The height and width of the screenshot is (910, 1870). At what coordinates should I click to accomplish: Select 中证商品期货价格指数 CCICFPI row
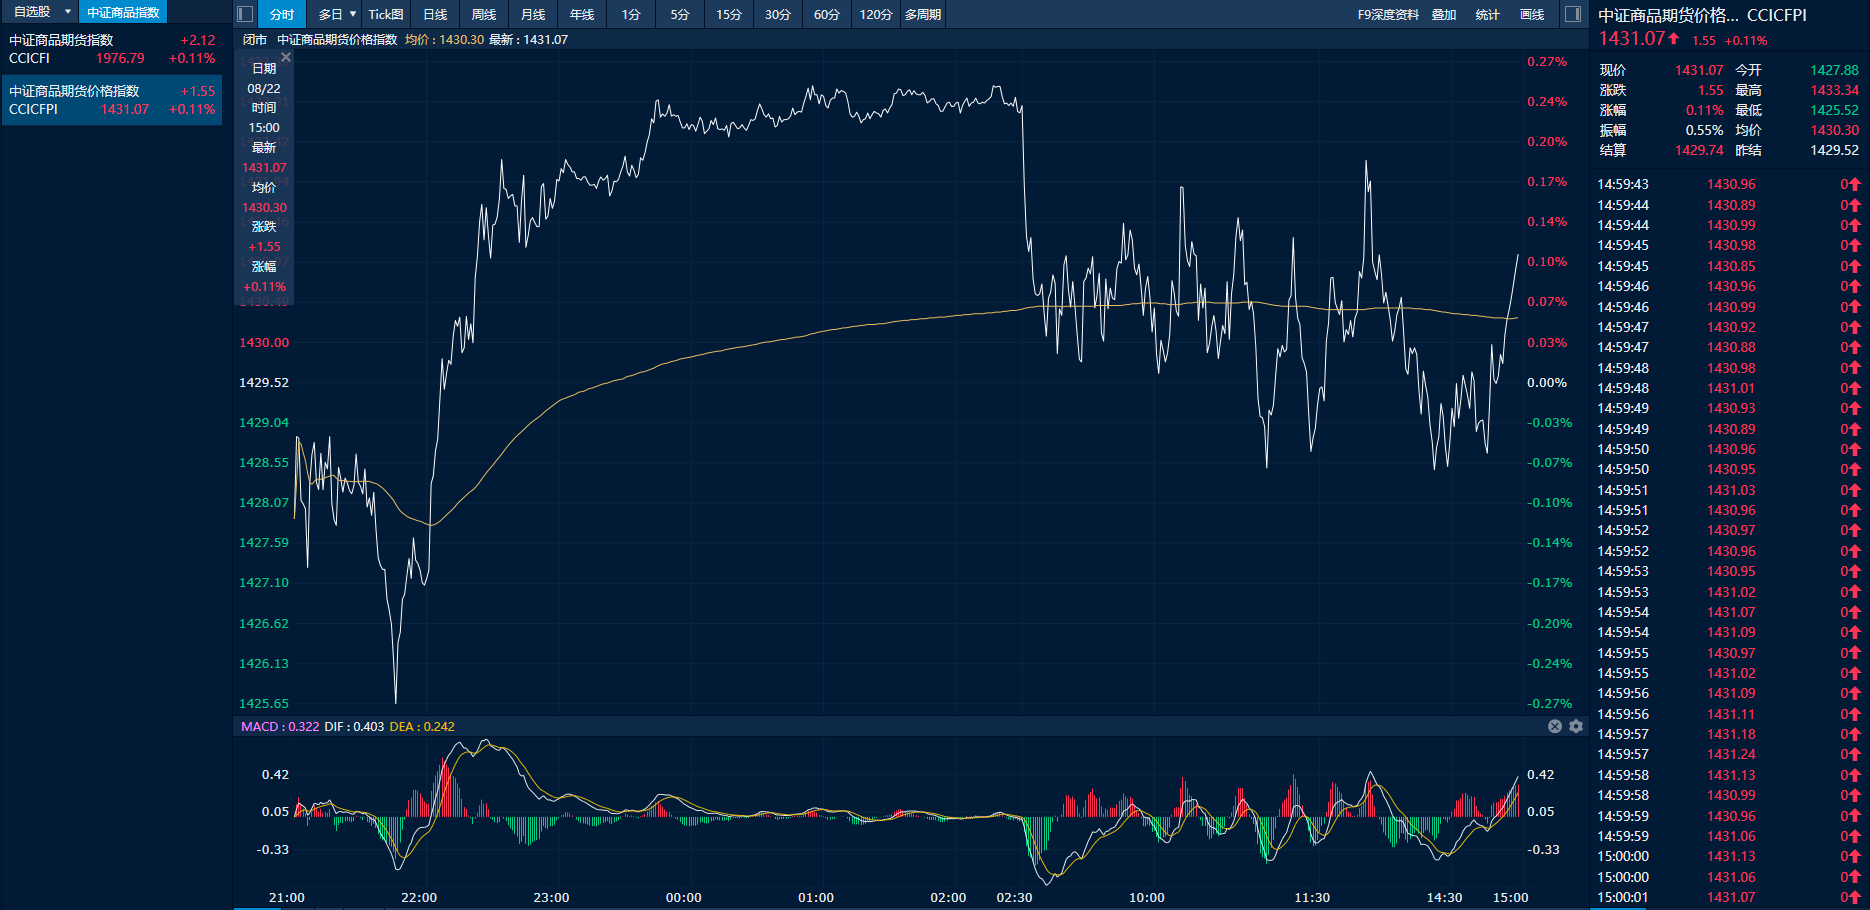tap(112, 100)
